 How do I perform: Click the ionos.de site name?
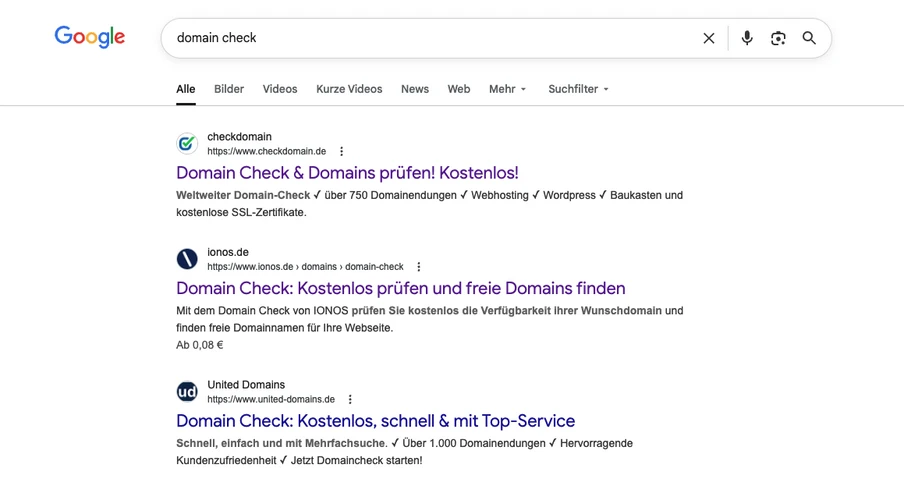(228, 252)
